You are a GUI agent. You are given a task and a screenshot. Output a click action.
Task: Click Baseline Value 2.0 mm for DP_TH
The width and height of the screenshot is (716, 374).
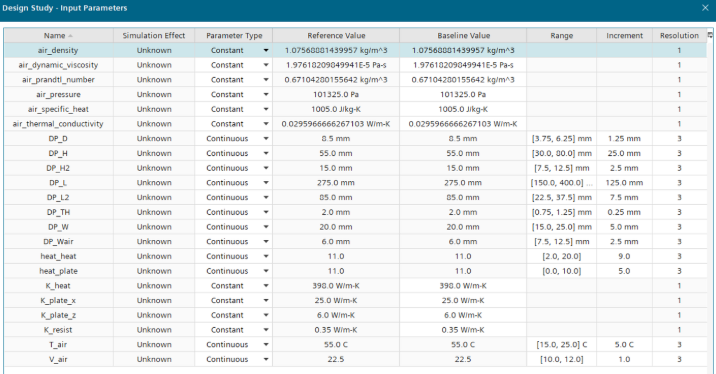[x=463, y=212]
